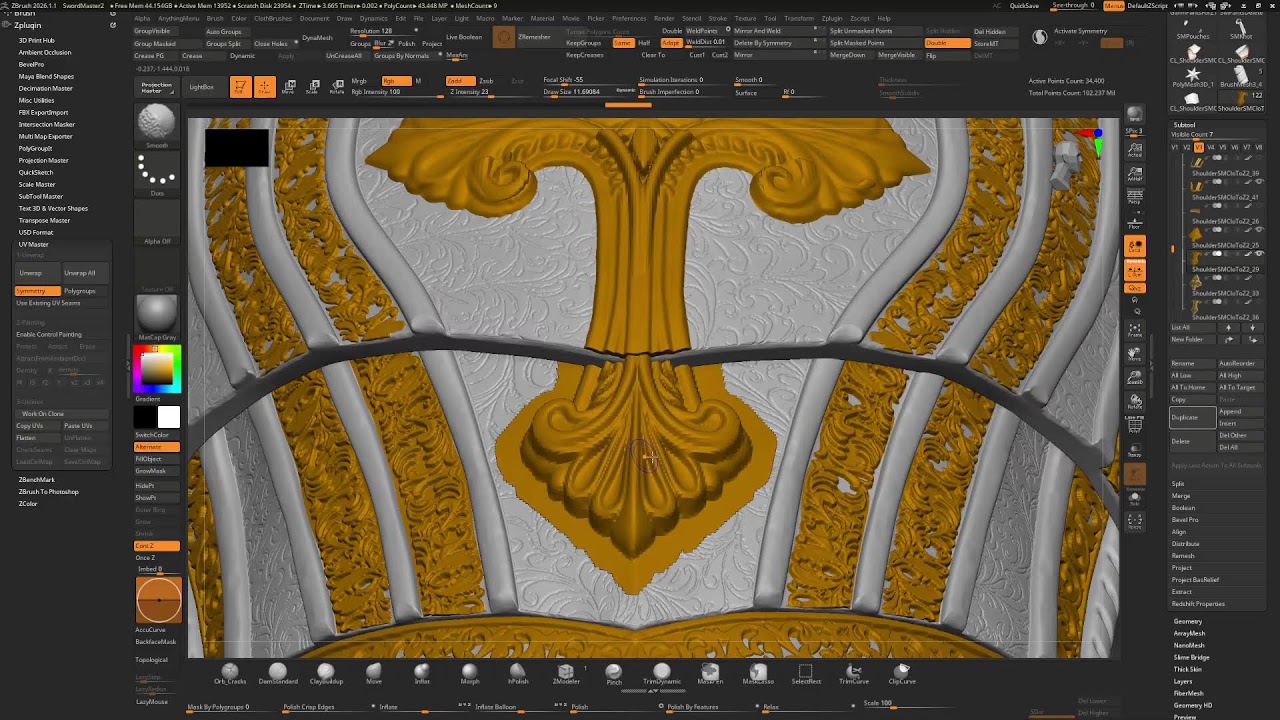
Task: Expand the Boolean section in Subtool
Action: [x=1183, y=508]
